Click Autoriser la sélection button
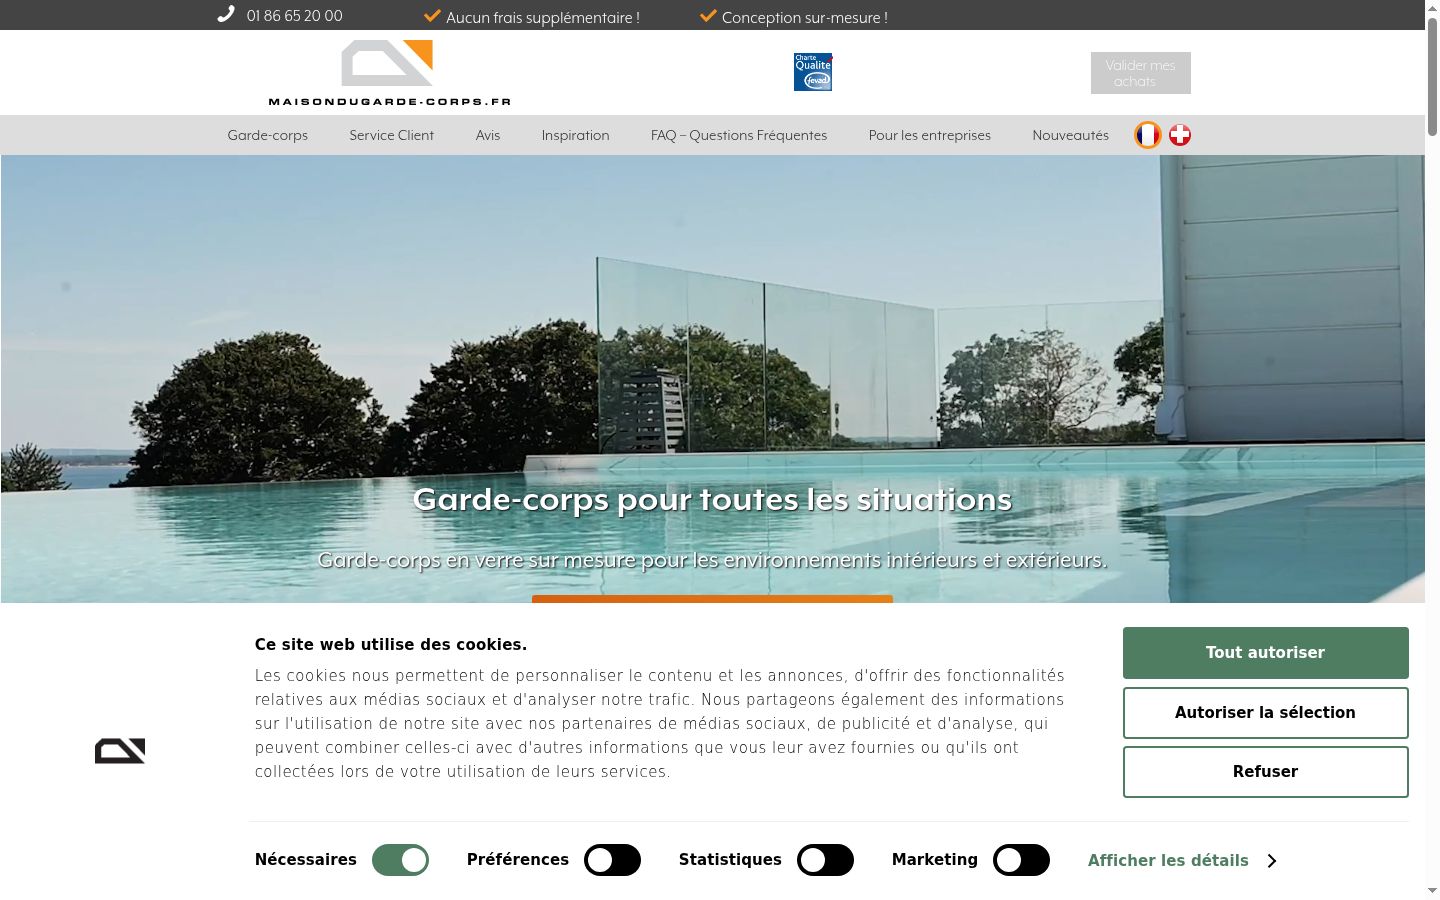1440x900 pixels. [1265, 713]
